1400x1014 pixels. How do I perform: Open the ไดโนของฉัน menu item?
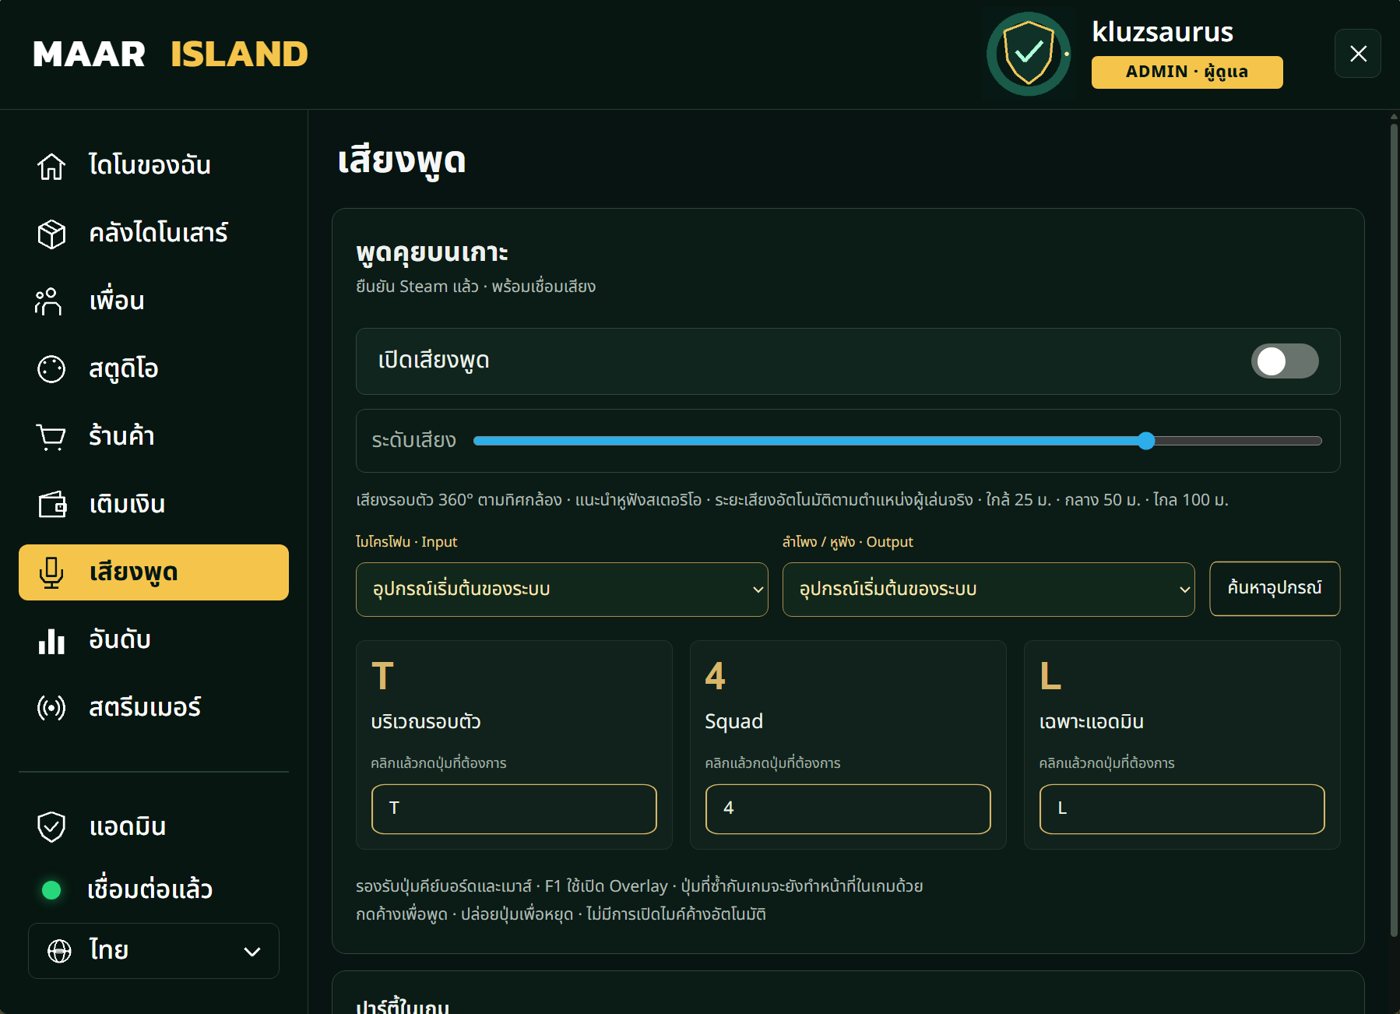tap(154, 166)
